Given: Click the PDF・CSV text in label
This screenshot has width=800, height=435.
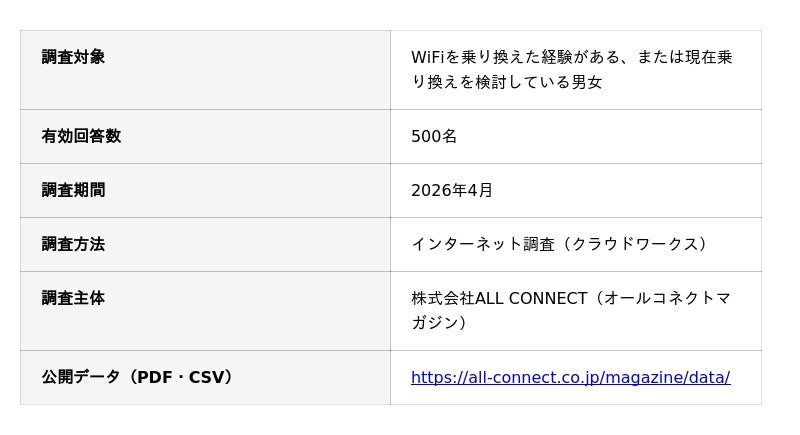Looking at the screenshot, I should tap(180, 377).
